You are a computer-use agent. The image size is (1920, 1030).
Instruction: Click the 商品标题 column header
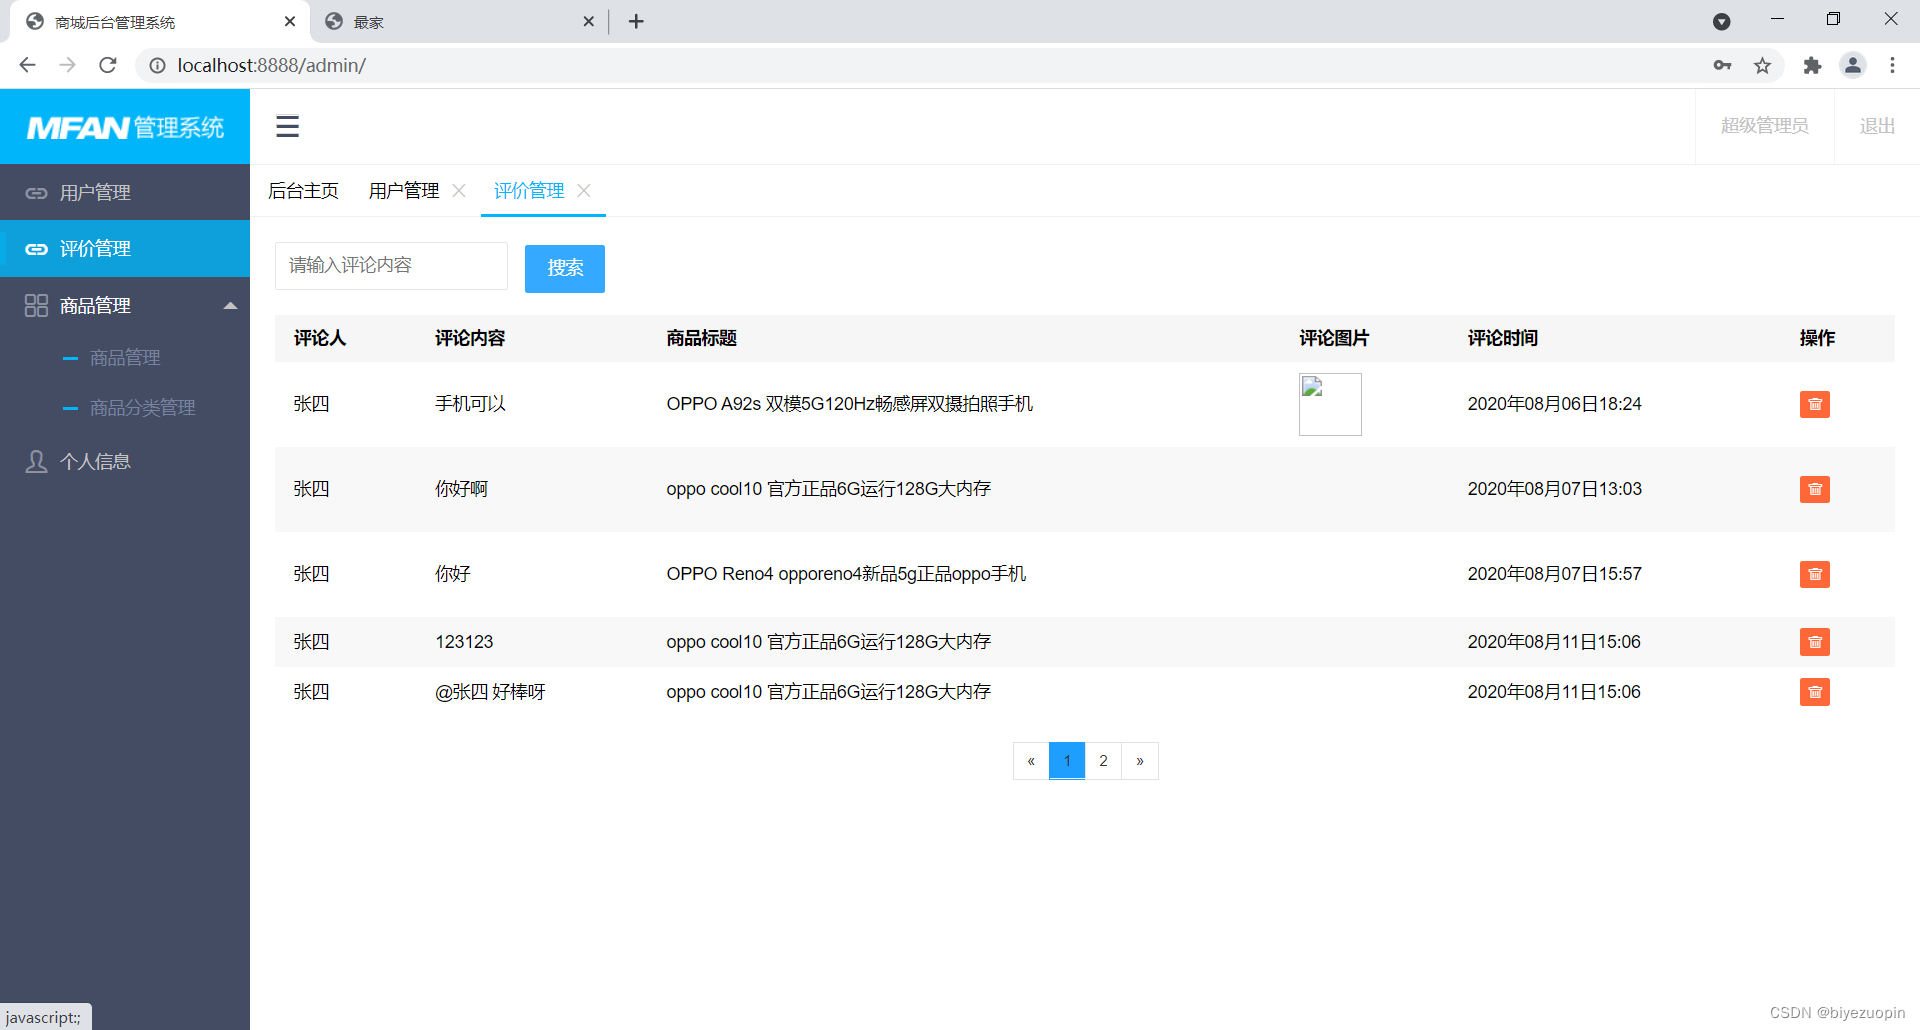pos(702,338)
